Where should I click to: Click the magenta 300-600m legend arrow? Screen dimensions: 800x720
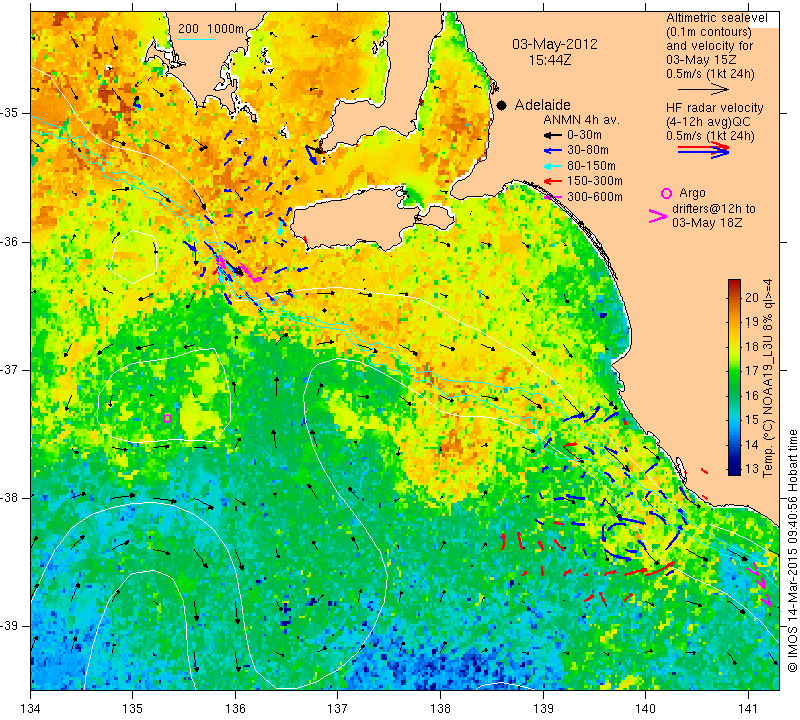pos(553,197)
